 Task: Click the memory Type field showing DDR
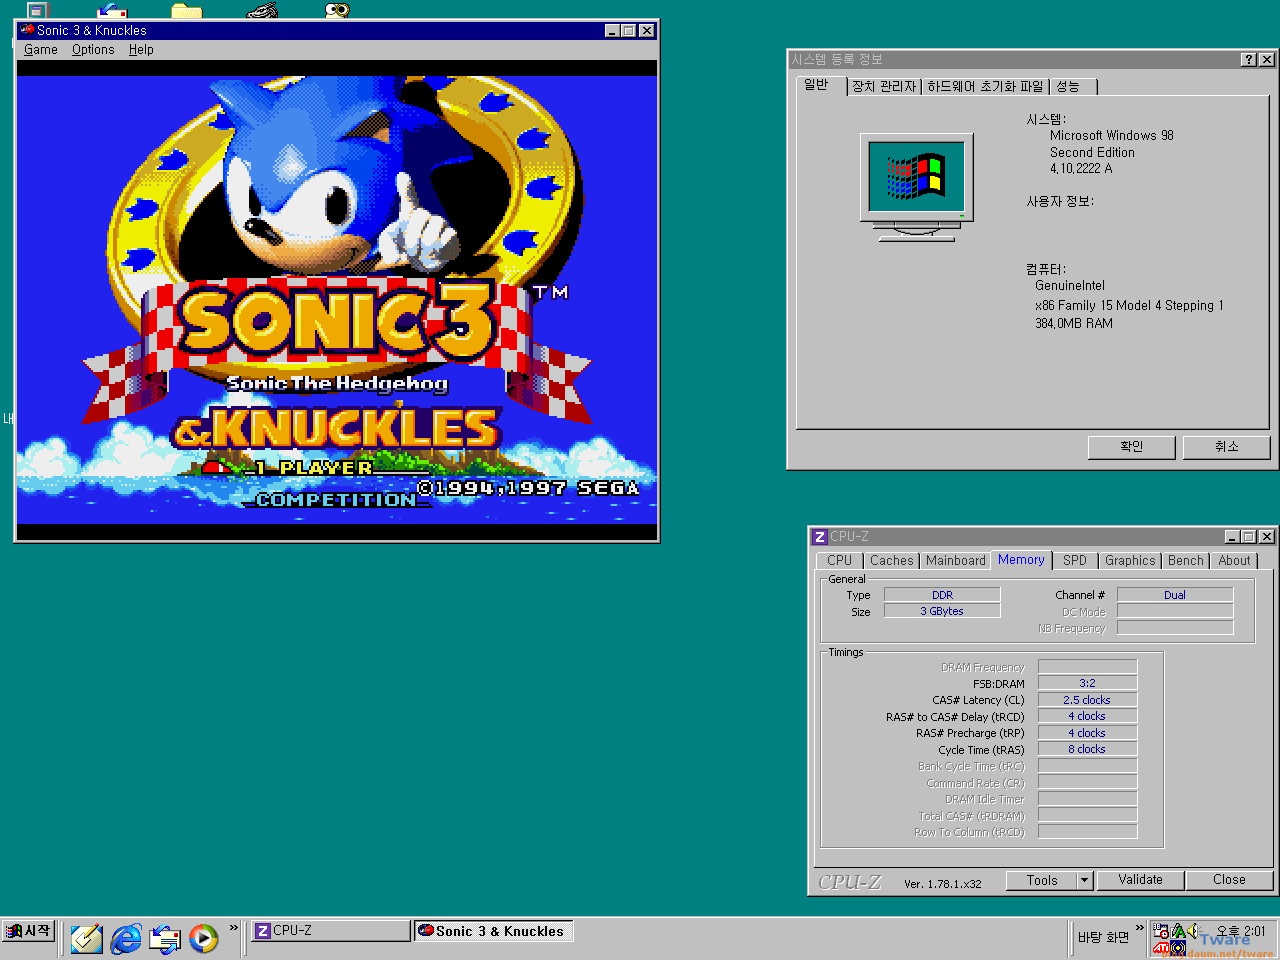pos(942,595)
